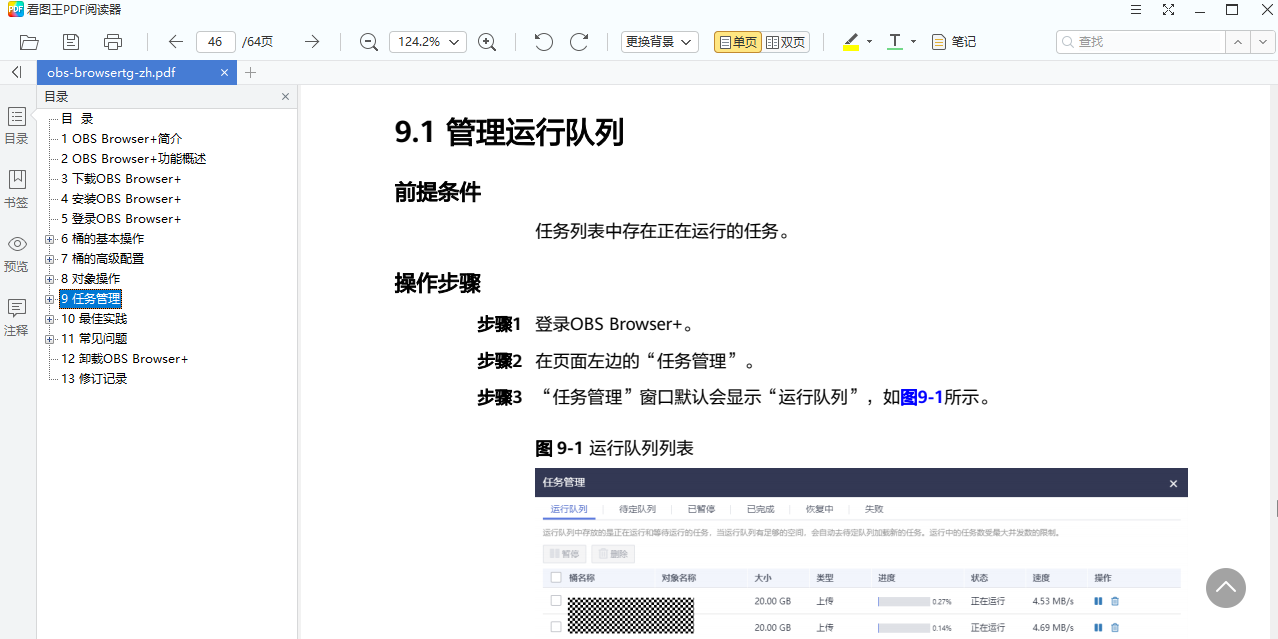Go to next page arrow
The height and width of the screenshot is (639, 1278).
tap(312, 42)
